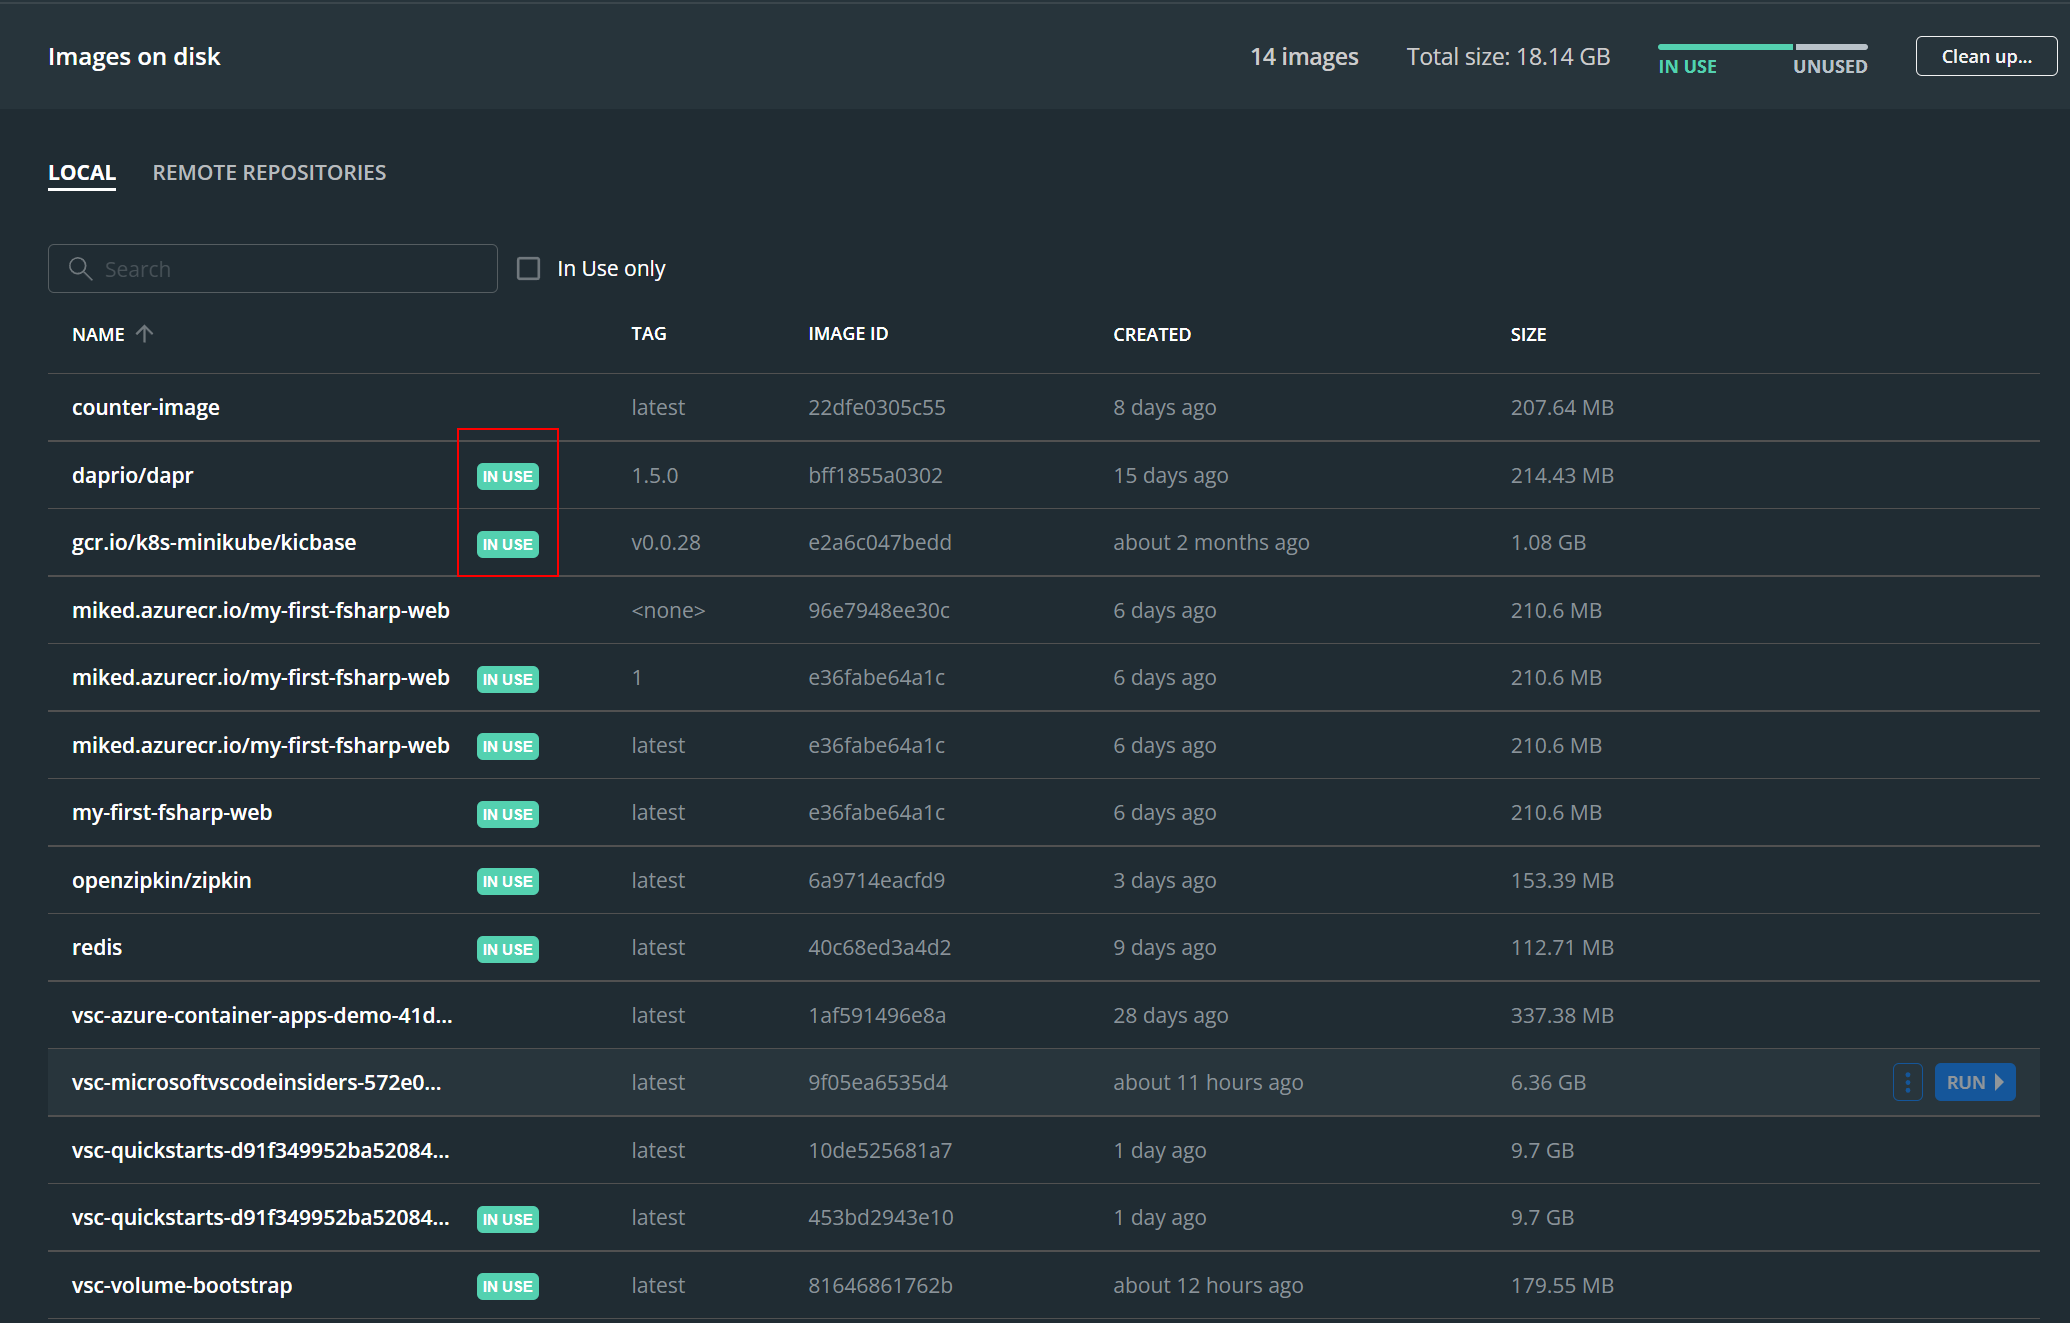Click the '14 images' count label

click(x=1304, y=56)
